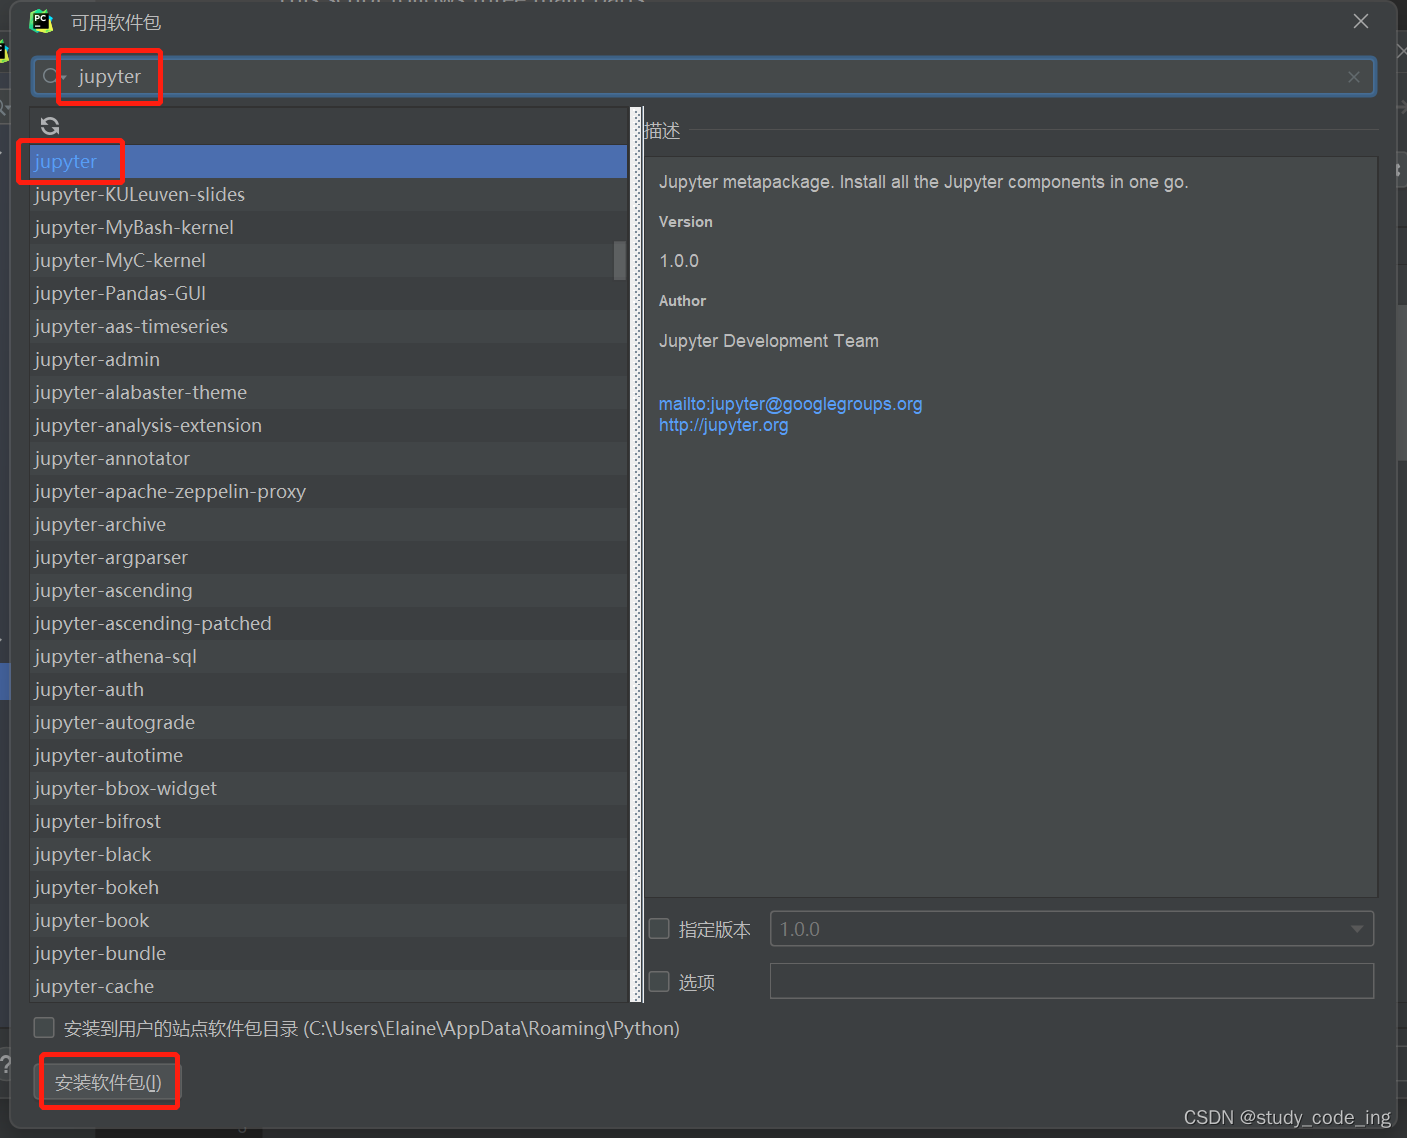Click the options text input field
The width and height of the screenshot is (1407, 1138).
(x=1072, y=981)
